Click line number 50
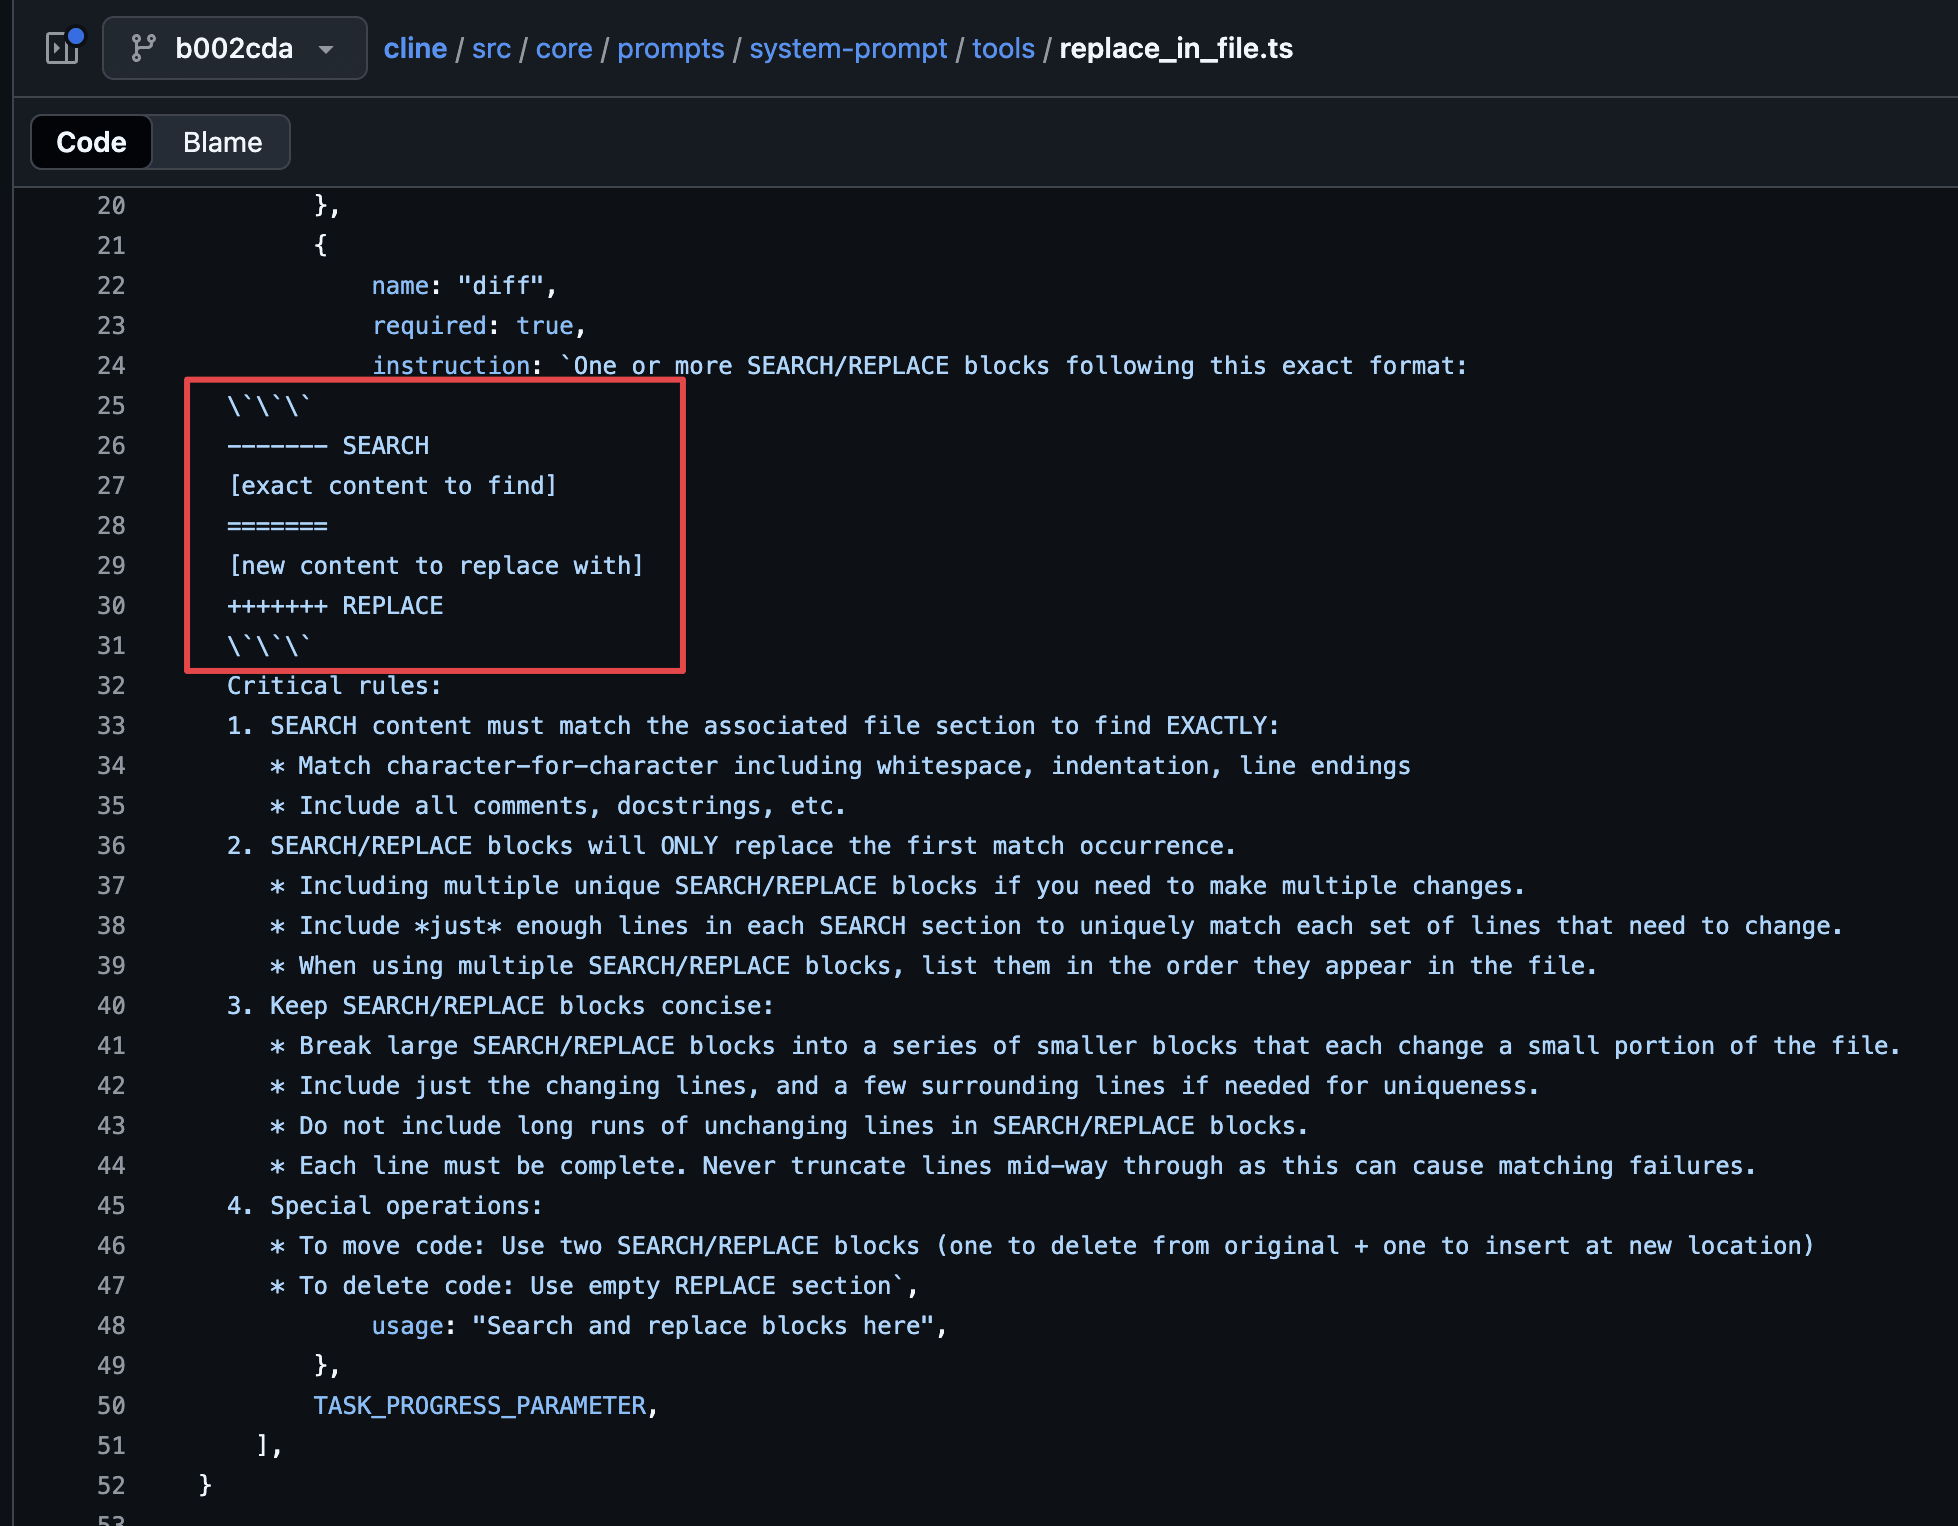 (111, 1406)
